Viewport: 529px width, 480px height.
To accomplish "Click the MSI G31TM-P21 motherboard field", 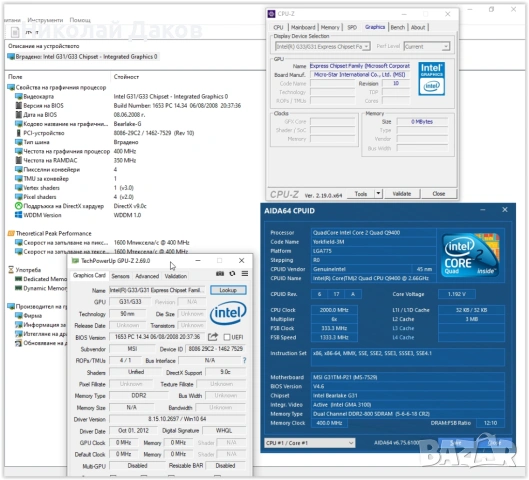I will 407,377.
